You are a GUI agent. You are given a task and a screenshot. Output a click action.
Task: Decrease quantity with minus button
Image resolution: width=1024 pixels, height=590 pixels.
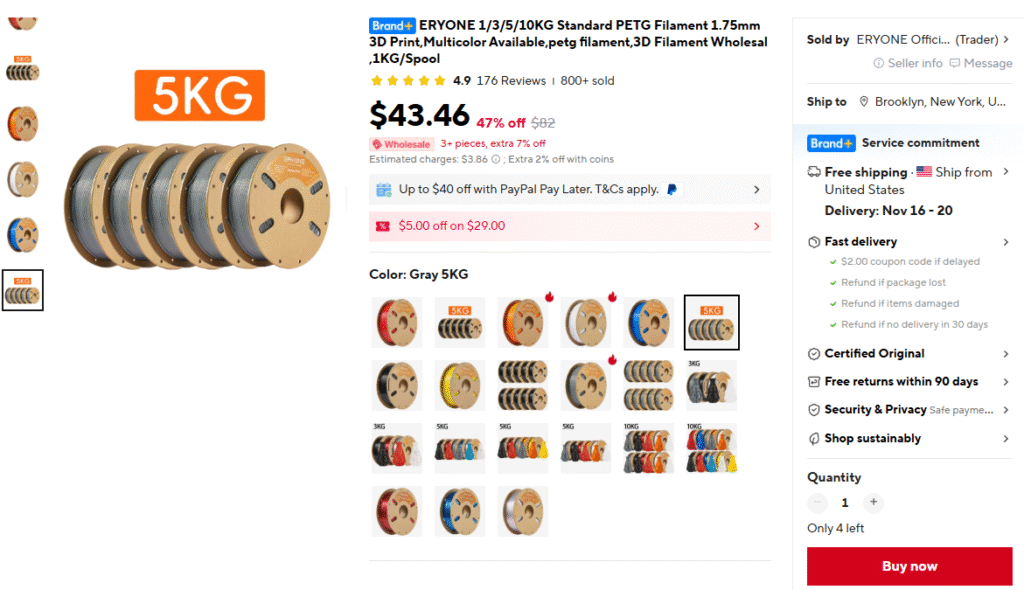click(x=817, y=502)
